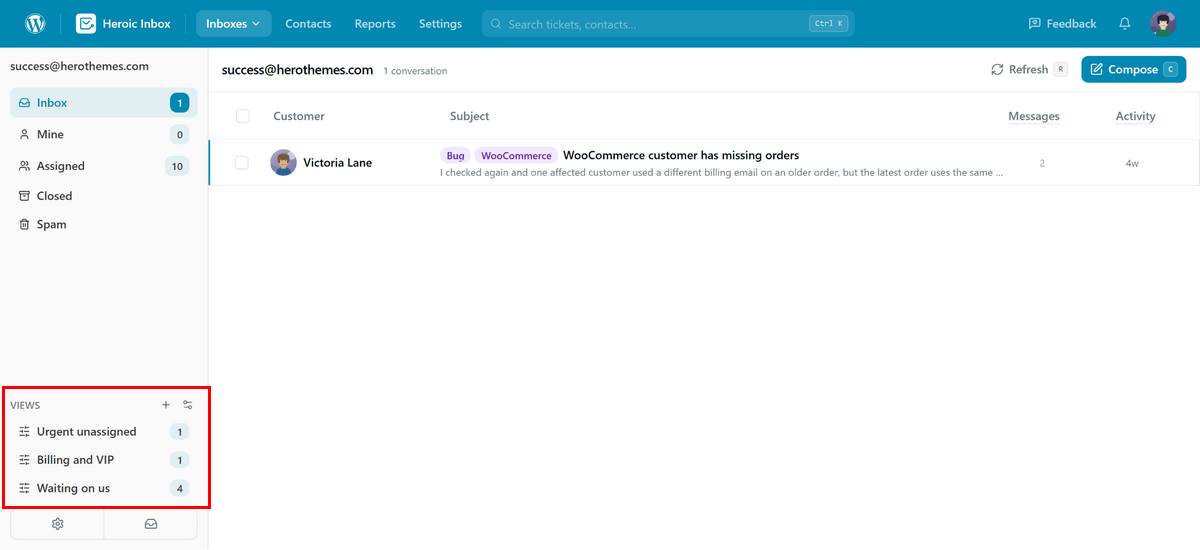This screenshot has height=550, width=1200.
Task: Focus the Search tickets, contacts field
Action: click(668, 23)
